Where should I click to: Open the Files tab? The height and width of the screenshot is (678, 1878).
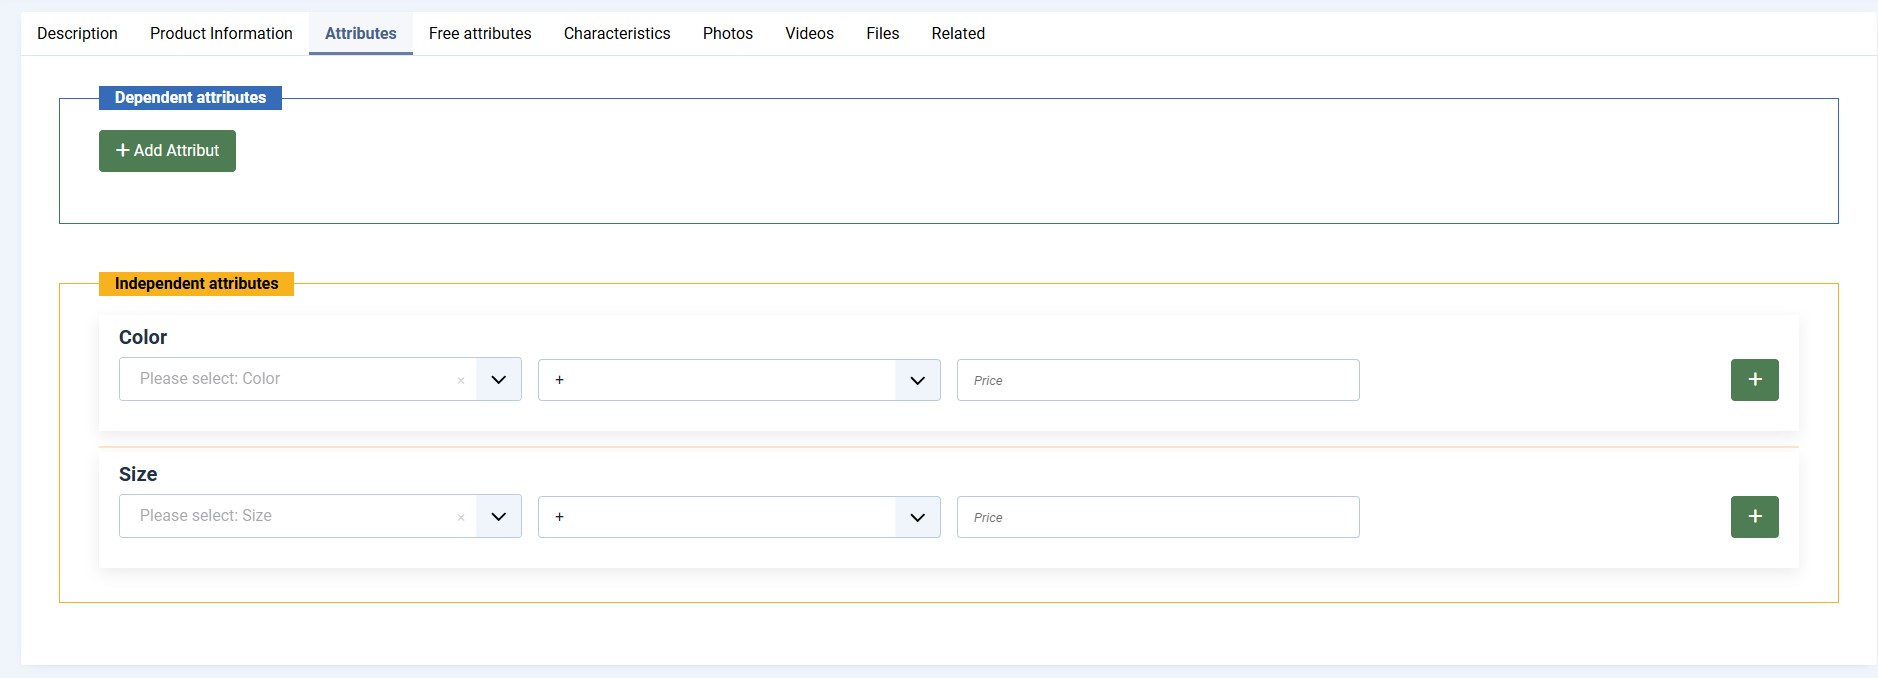pos(882,33)
